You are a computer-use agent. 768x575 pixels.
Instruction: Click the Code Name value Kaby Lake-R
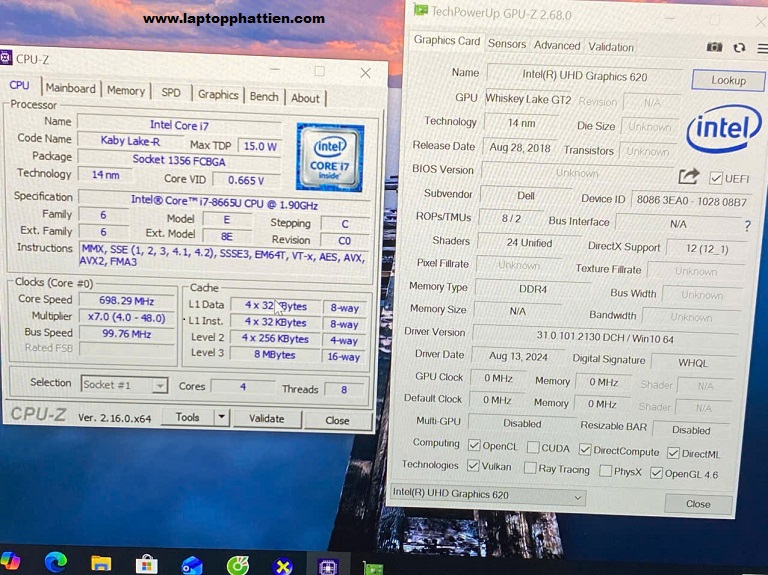(x=130, y=141)
